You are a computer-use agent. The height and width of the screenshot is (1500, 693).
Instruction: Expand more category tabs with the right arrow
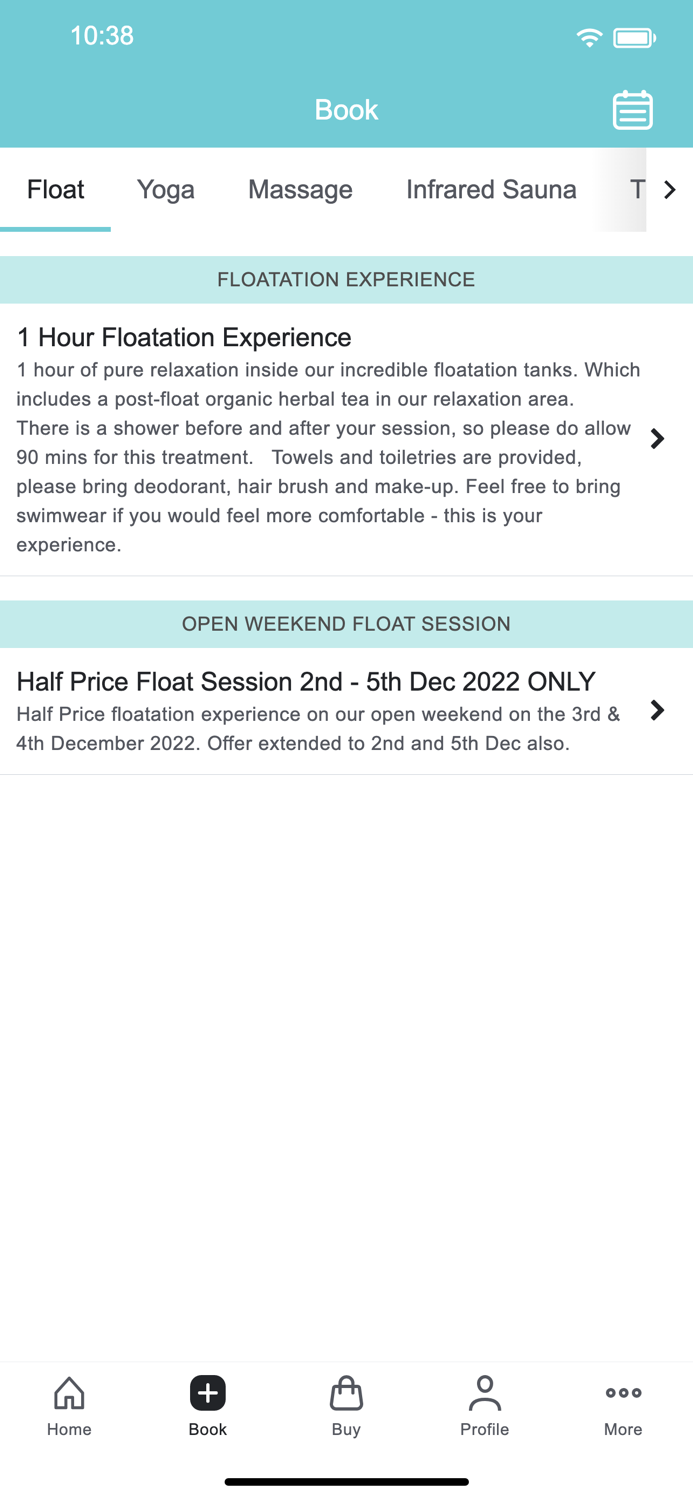point(671,189)
